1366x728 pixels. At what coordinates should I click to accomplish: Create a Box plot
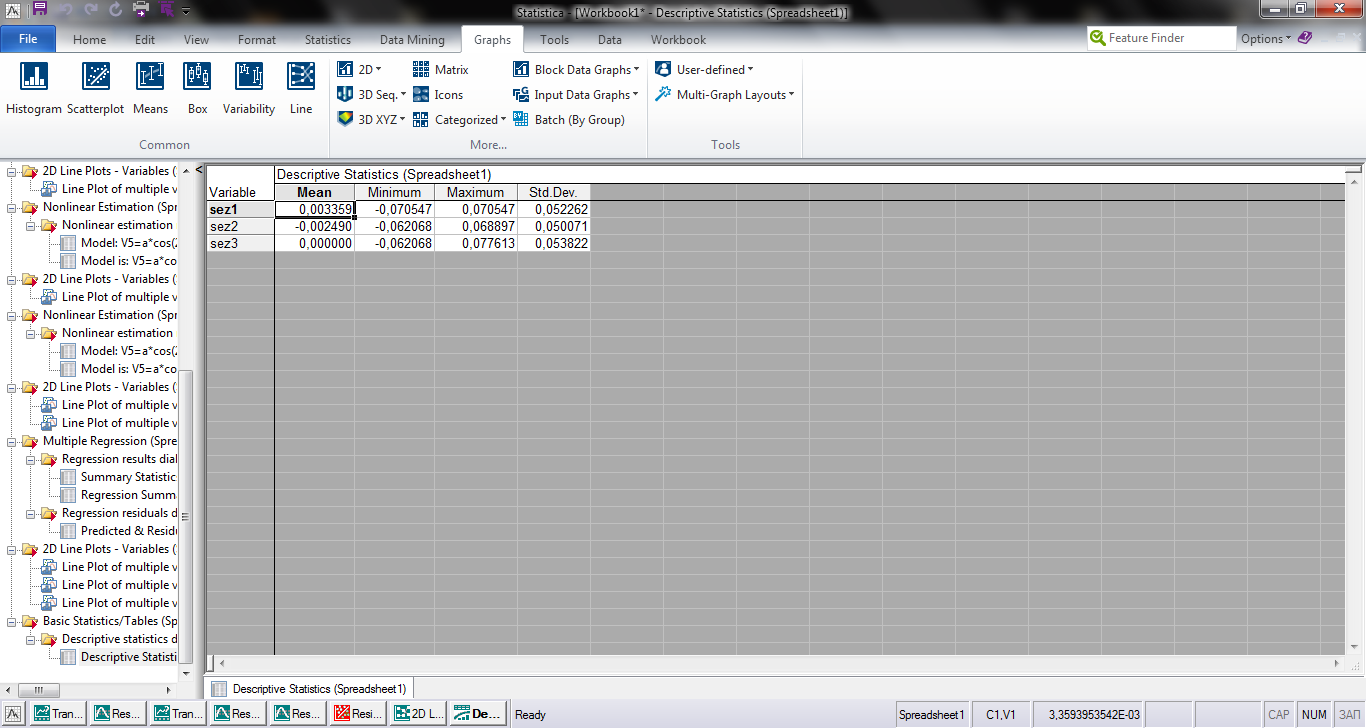click(x=197, y=88)
